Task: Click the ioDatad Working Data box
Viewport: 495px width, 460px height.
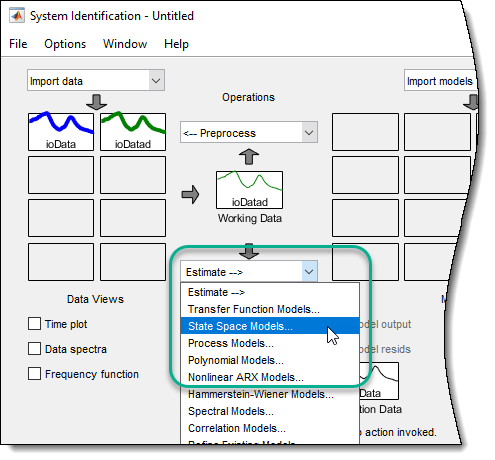Action: pos(249,190)
